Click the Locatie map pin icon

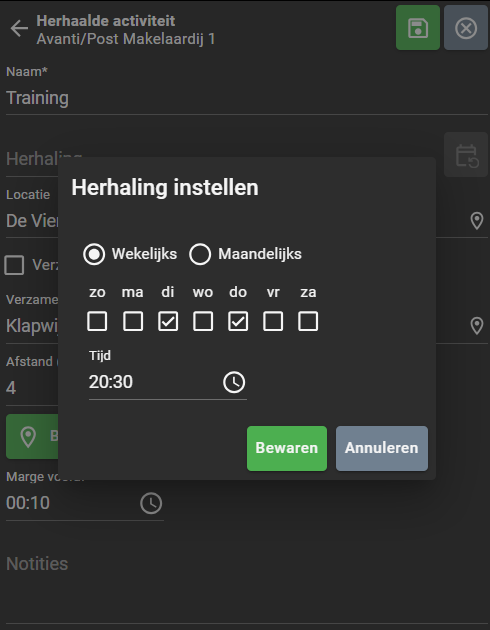pyautogui.click(x=477, y=221)
